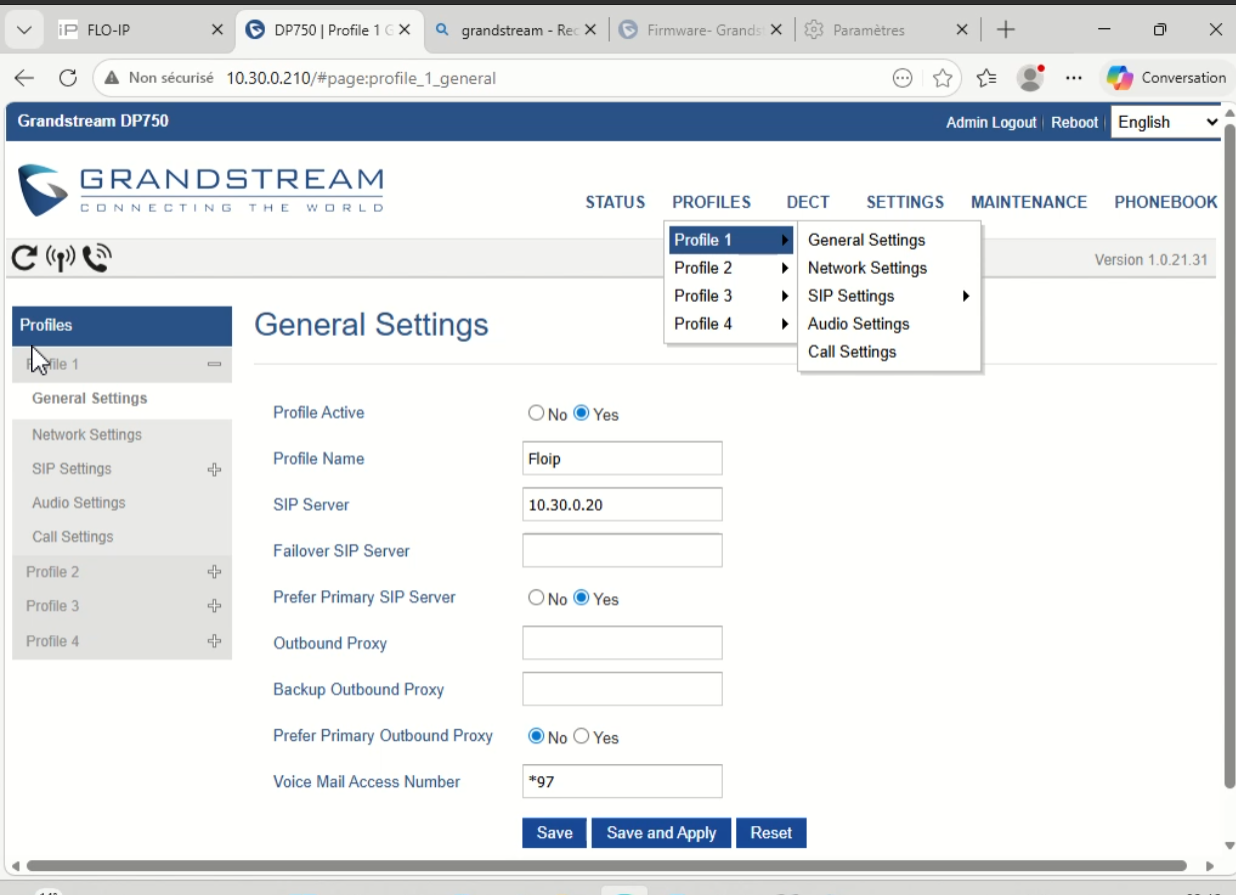Screen dimensions: 1236x895
Task: Set Prefer Primary Outbound Proxy to No
Action: pos(536,736)
